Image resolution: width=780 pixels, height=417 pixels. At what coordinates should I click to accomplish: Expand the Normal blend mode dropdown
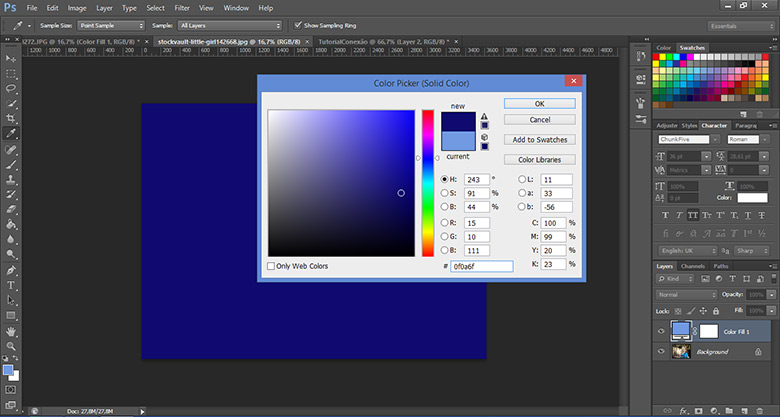(x=685, y=296)
